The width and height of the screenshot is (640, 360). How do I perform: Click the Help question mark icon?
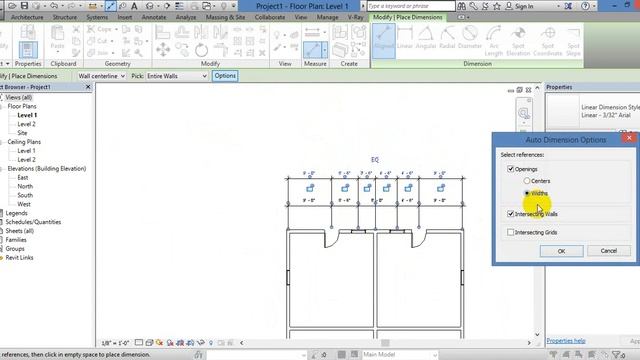pos(585,6)
